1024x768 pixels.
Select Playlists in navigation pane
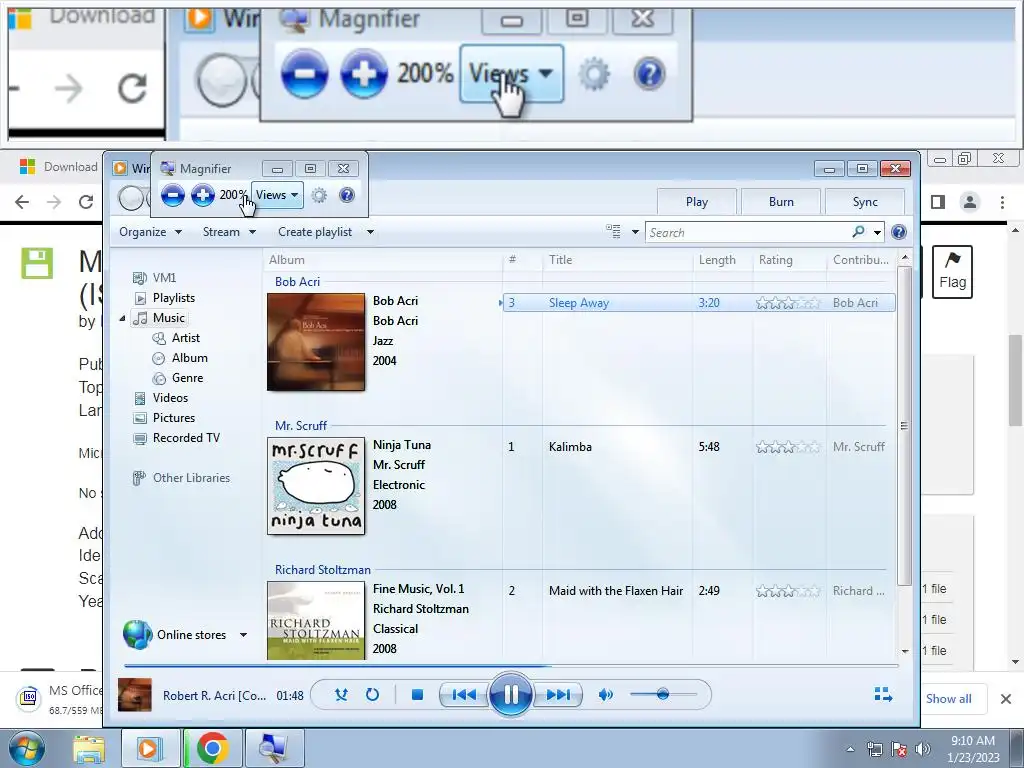coord(165,298)
